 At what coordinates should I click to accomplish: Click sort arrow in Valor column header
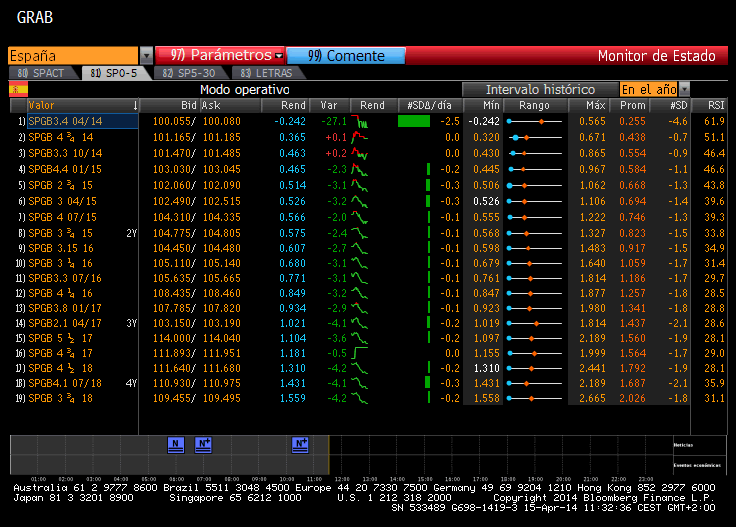point(135,106)
